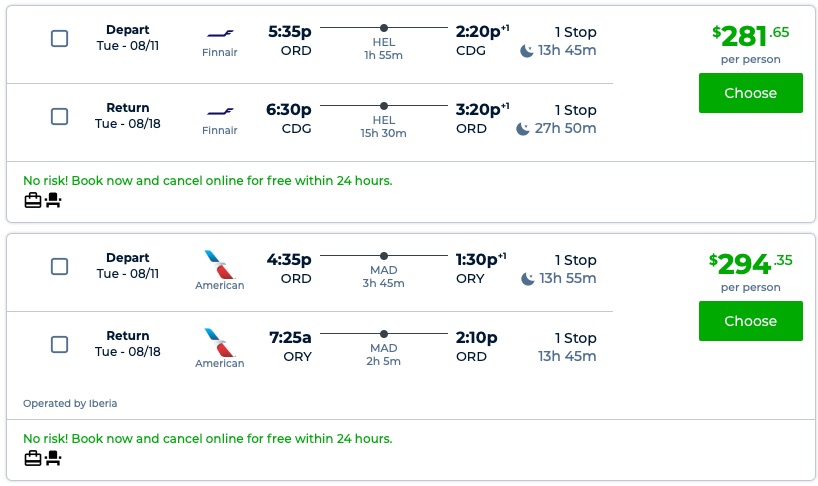Viewport: 818px width, 486px height.
Task: Click the overnight moon icon beside 13h 55m
Action: coord(527,278)
